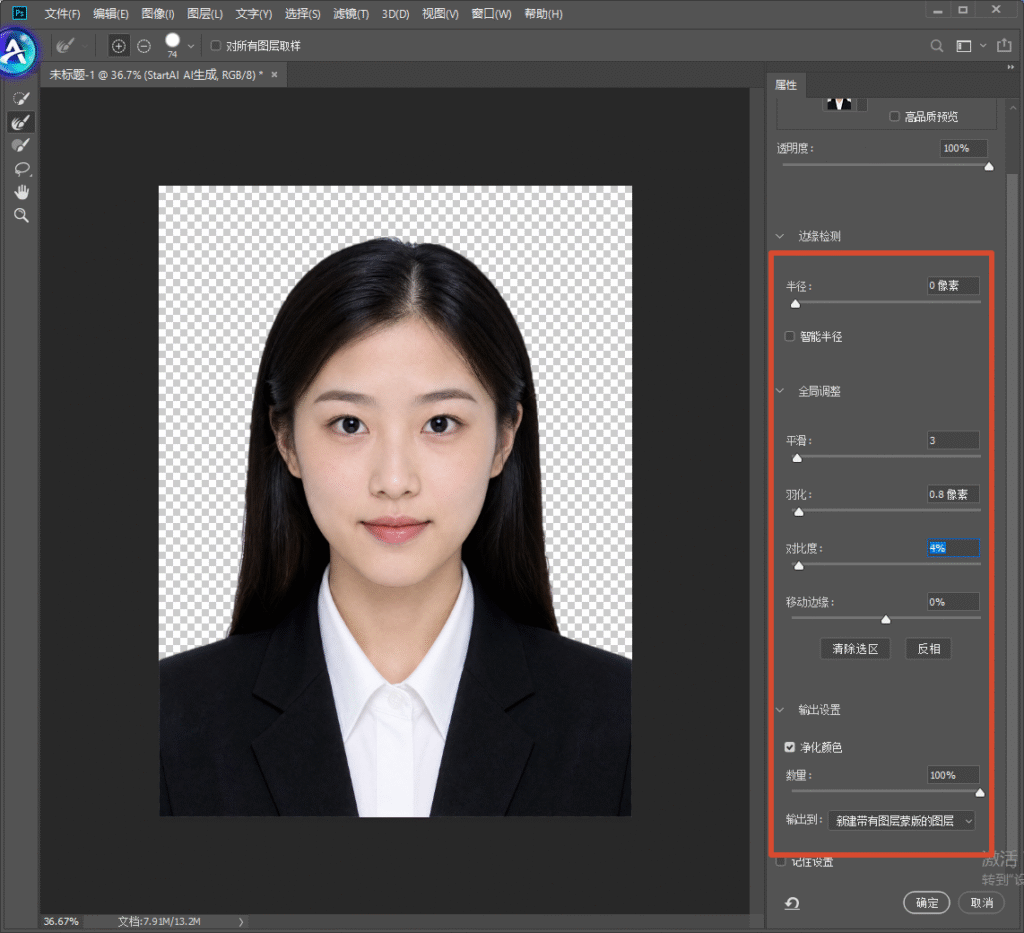The width and height of the screenshot is (1024, 933).
Task: Click the subtract-from-selection minus icon
Action: point(144,46)
